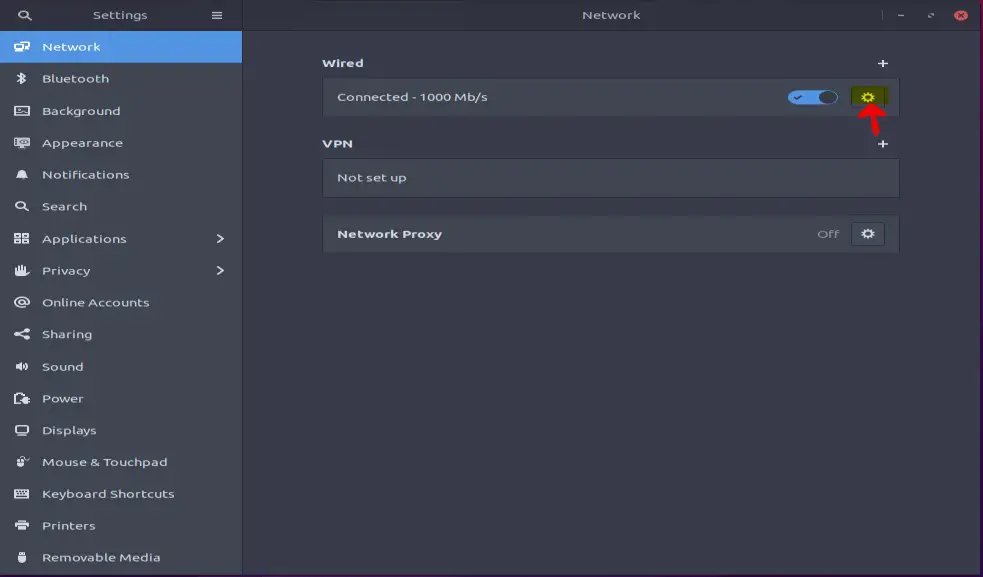Open the Online Accounts label
Screen dimensions: 983x577
point(95,302)
